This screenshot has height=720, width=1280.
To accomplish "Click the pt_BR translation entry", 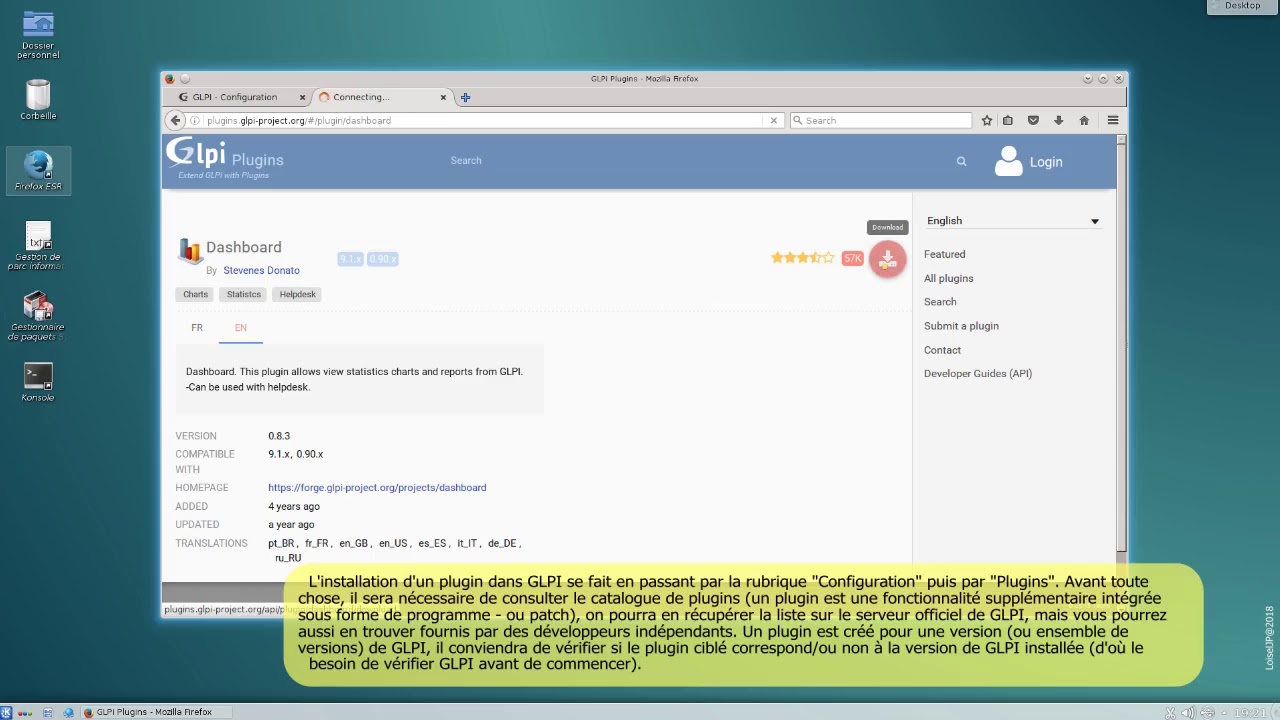I will tap(281, 544).
